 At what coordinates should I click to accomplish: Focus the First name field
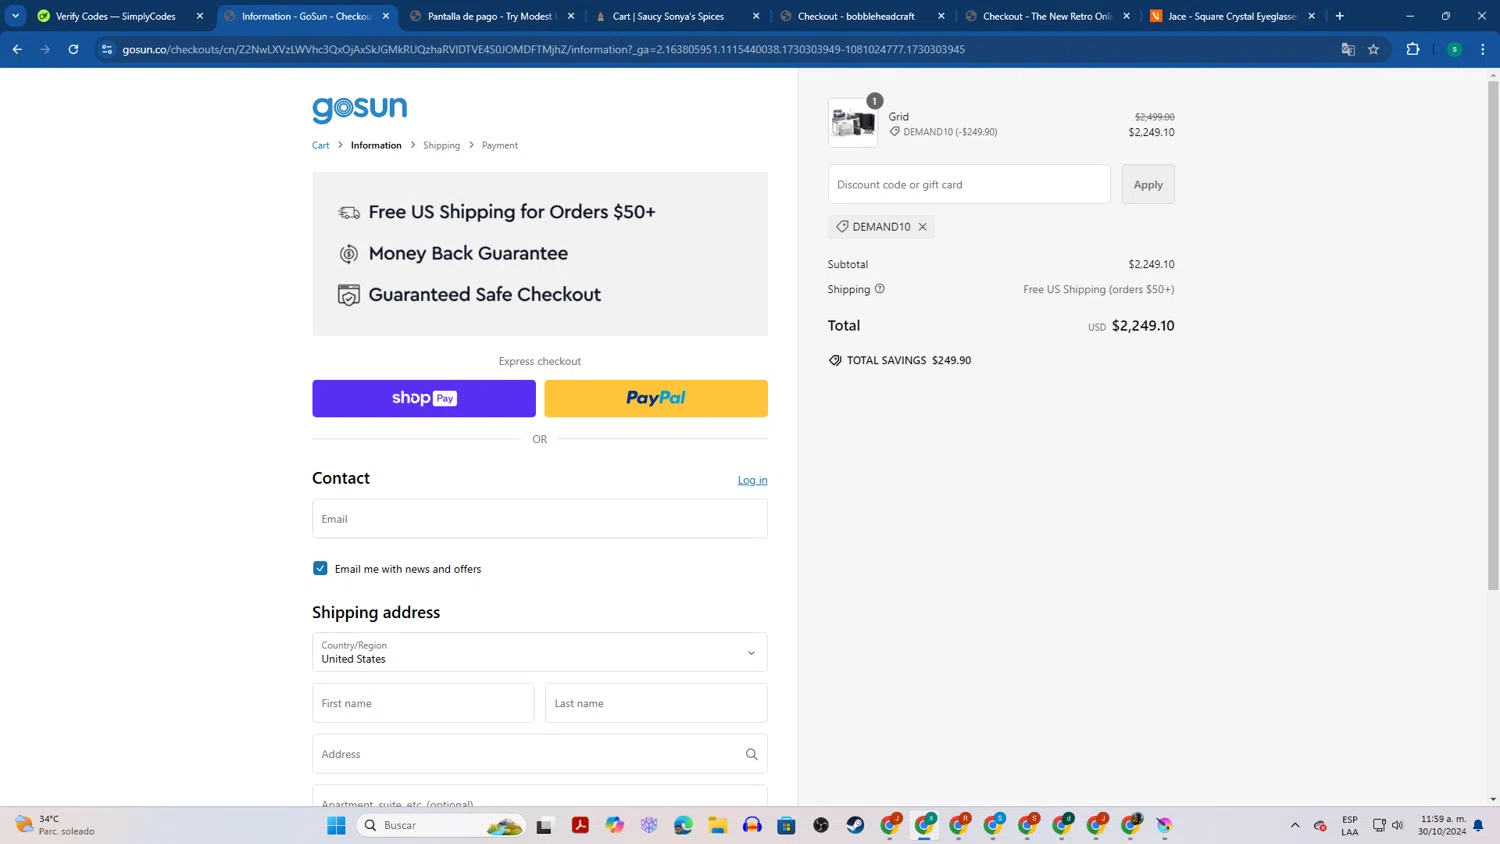click(x=423, y=703)
